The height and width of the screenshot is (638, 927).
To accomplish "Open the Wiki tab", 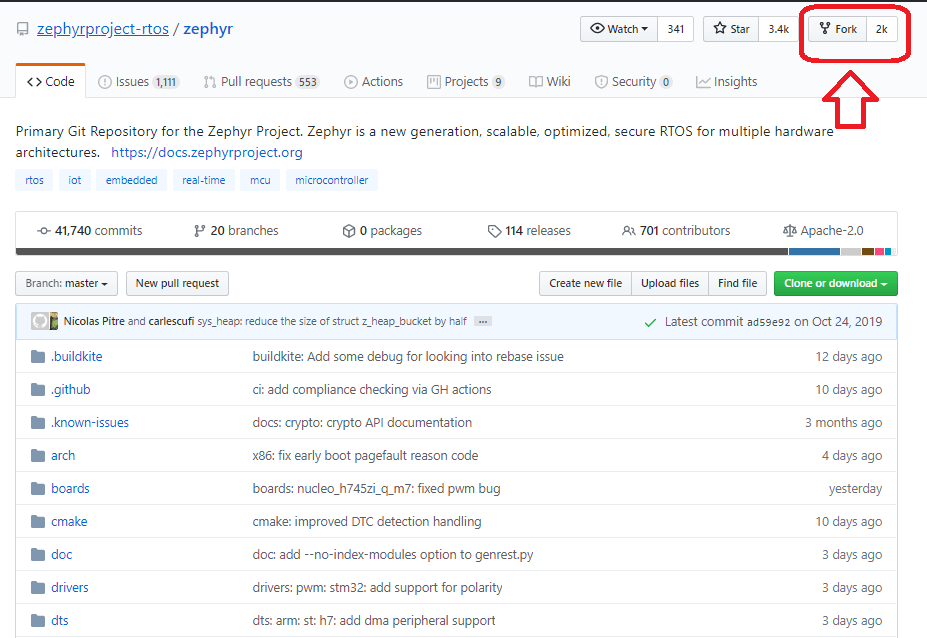I will click(x=549, y=82).
